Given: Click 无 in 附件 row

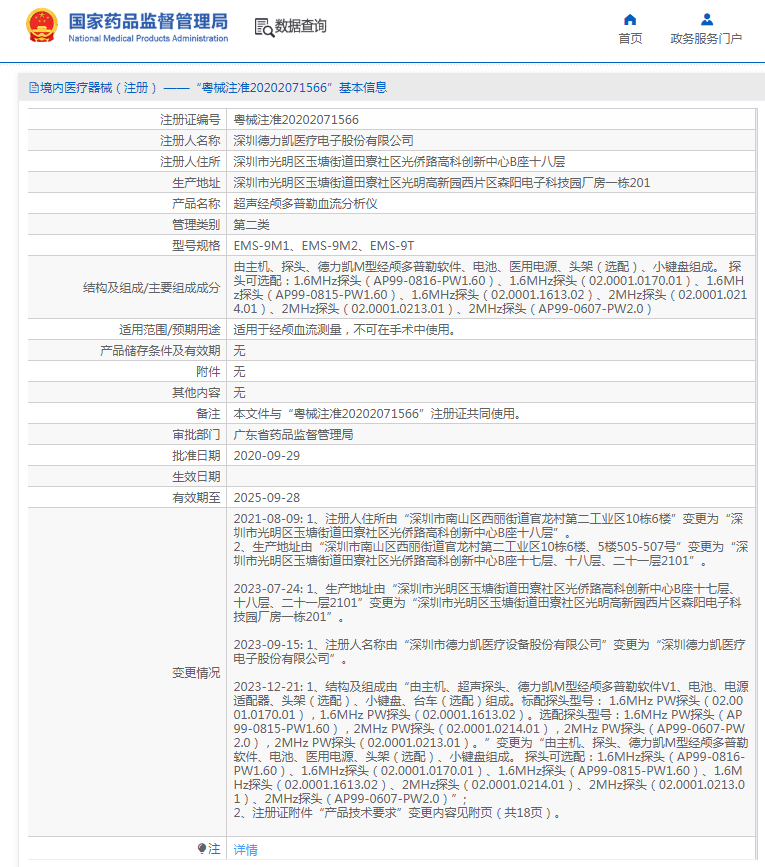Looking at the screenshot, I should click(239, 372).
